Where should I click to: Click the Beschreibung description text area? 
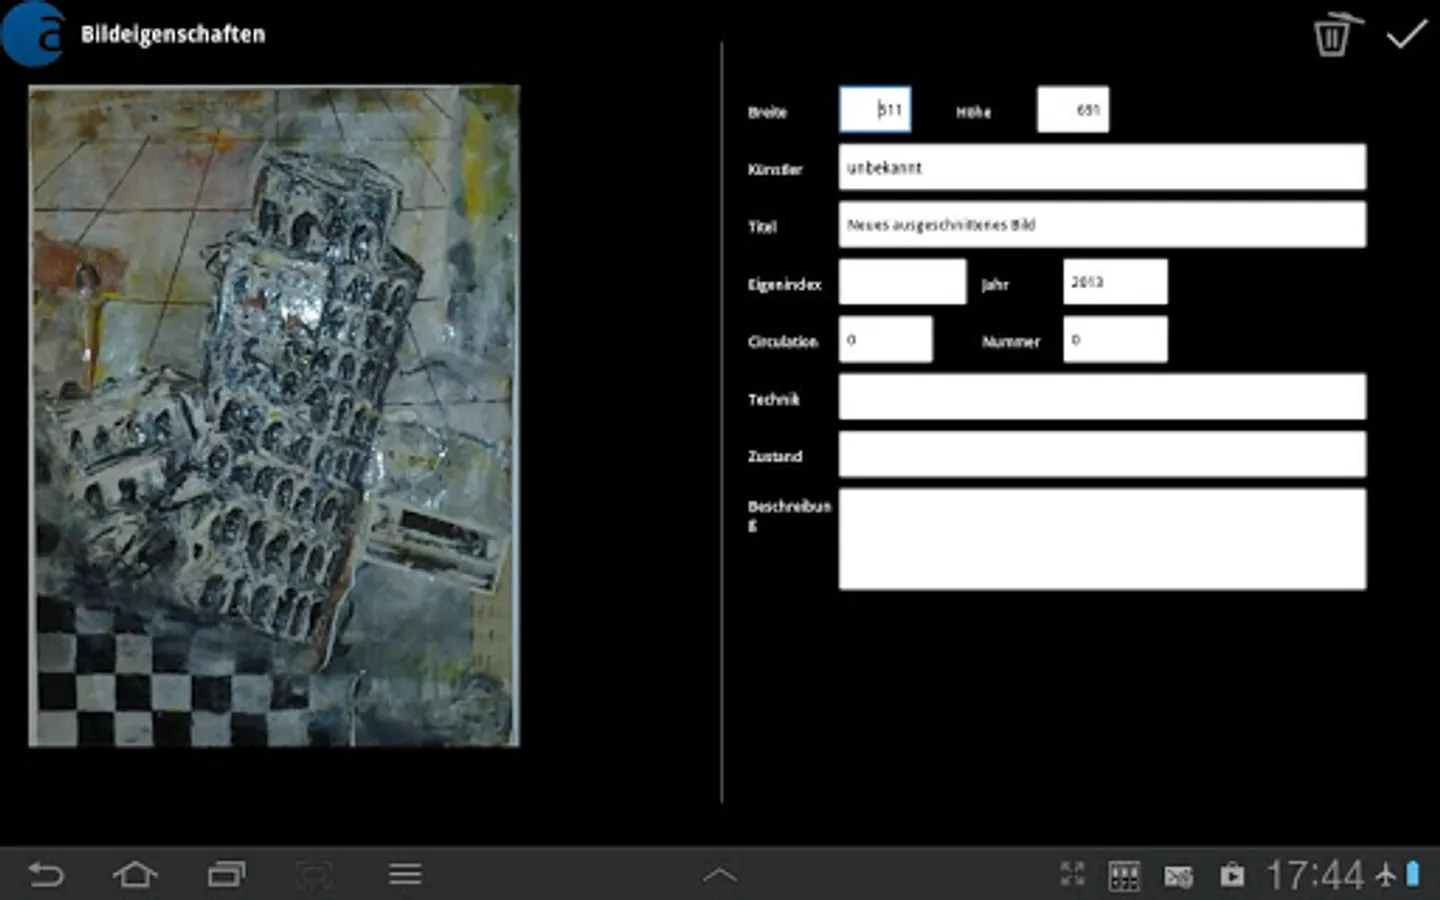pyautogui.click(x=1102, y=539)
